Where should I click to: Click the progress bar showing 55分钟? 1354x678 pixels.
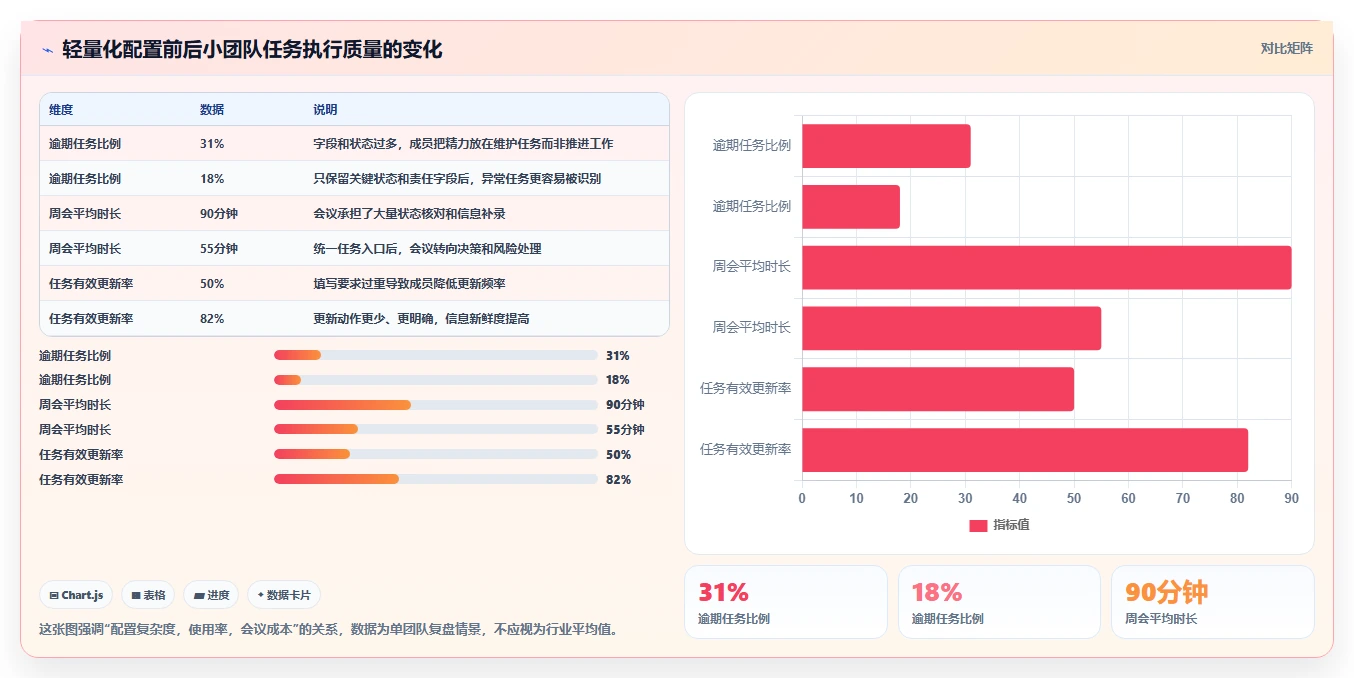click(x=436, y=430)
